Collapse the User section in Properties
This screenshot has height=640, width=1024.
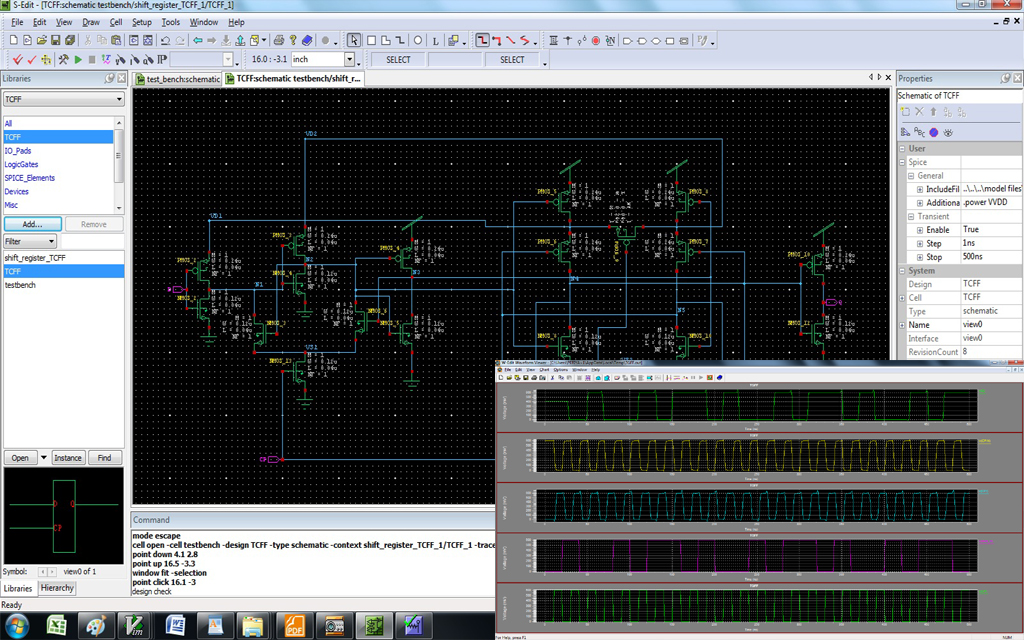point(902,149)
